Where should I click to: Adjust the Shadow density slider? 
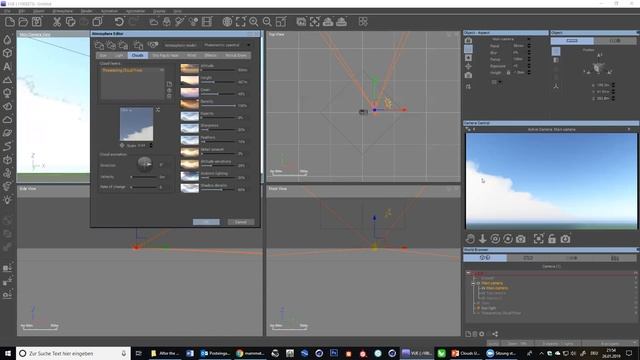[218, 189]
